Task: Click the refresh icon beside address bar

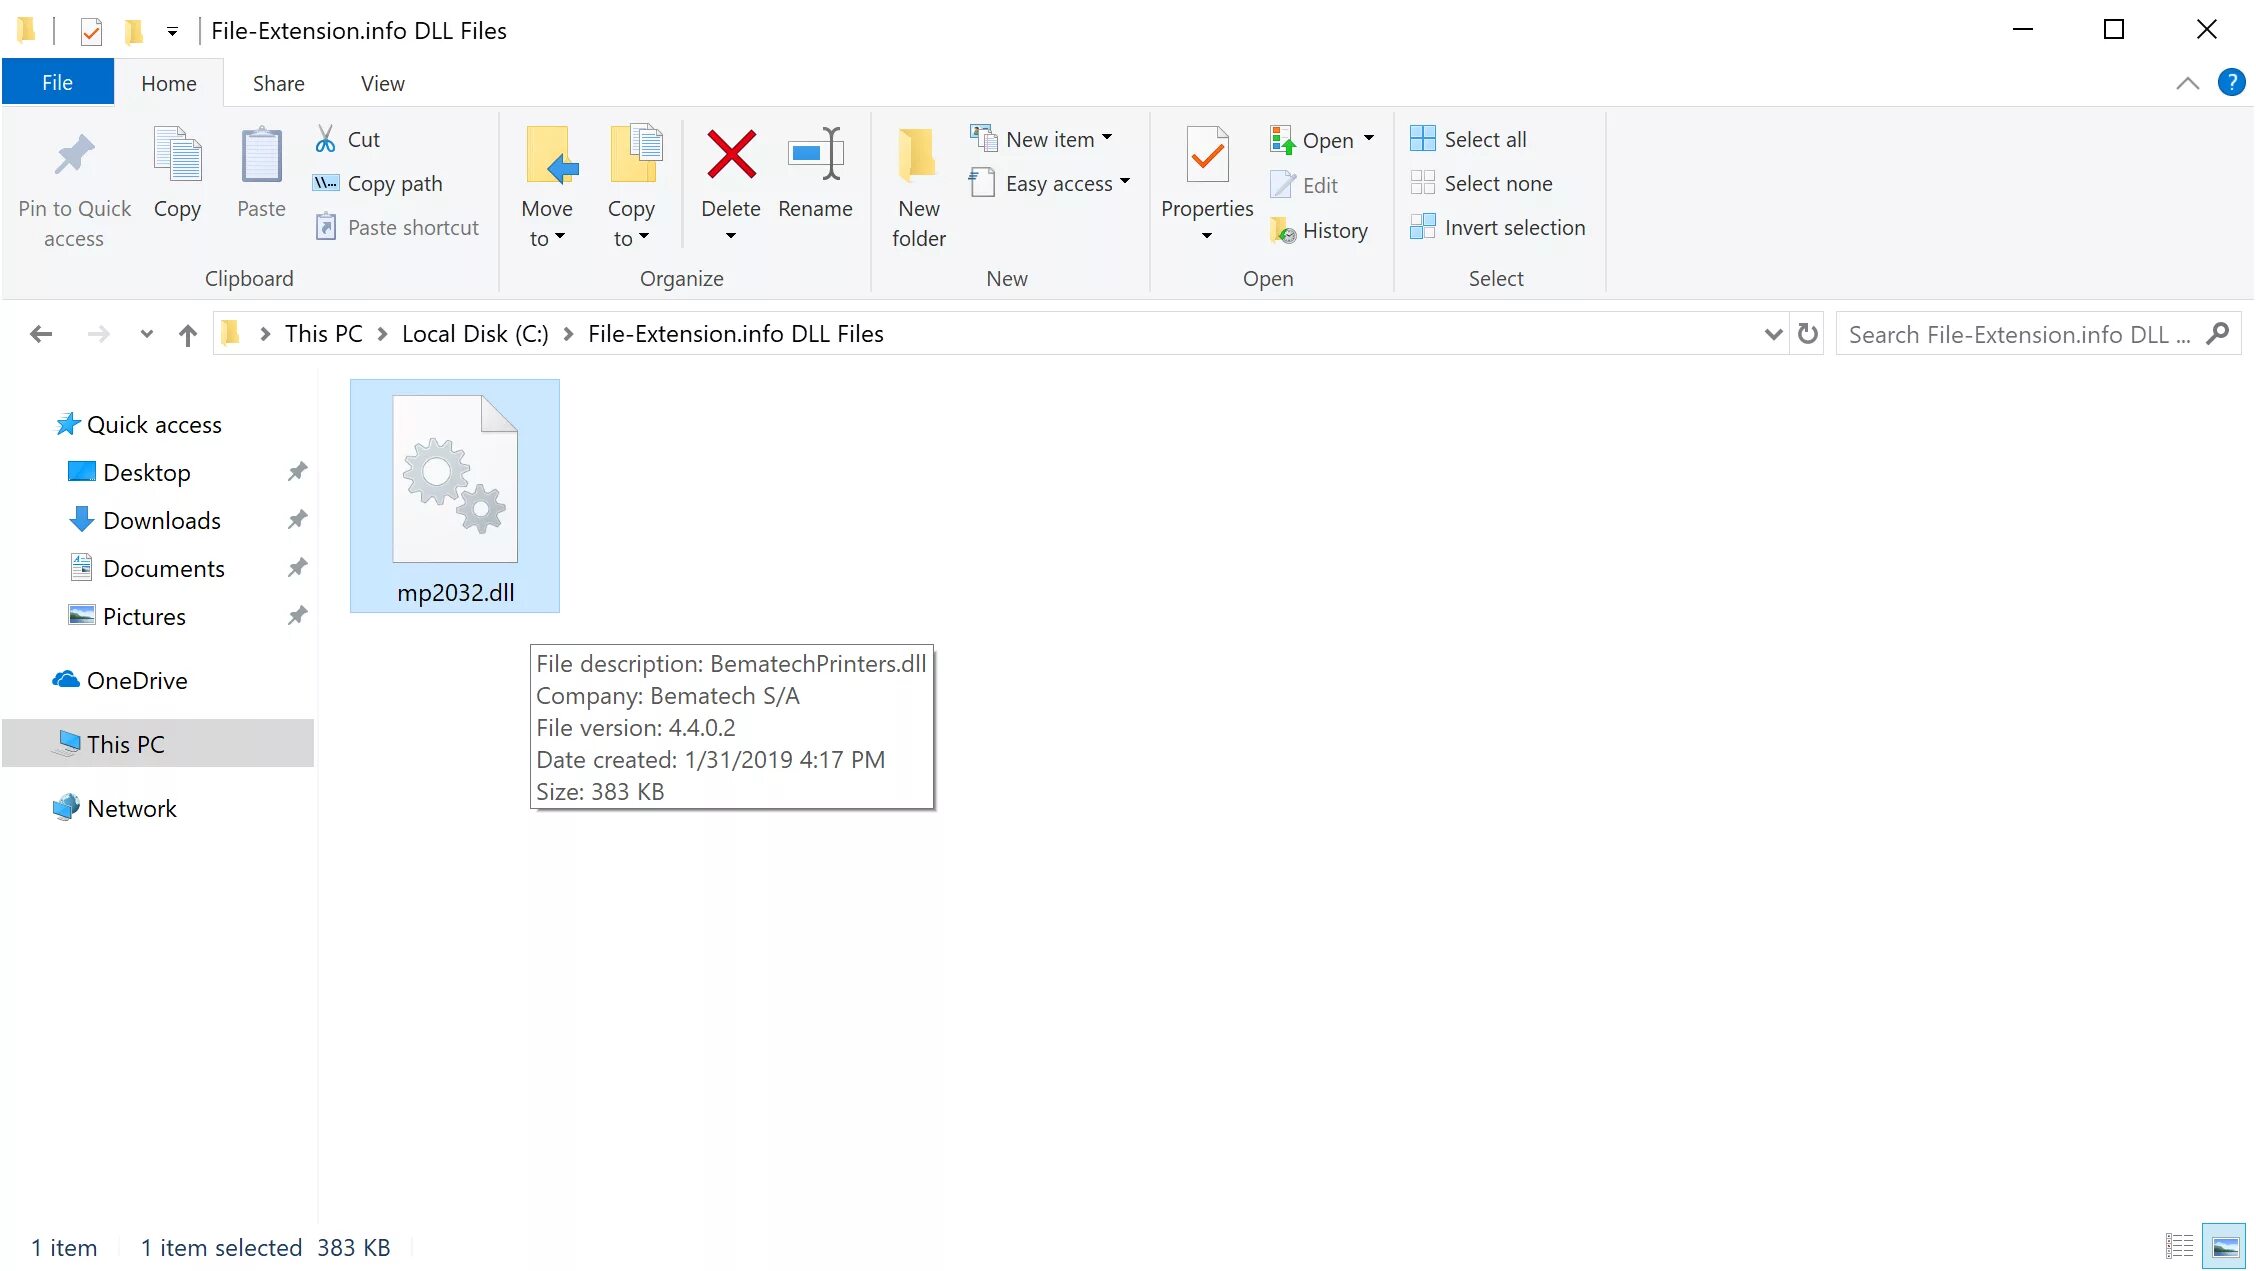Action: (1808, 334)
